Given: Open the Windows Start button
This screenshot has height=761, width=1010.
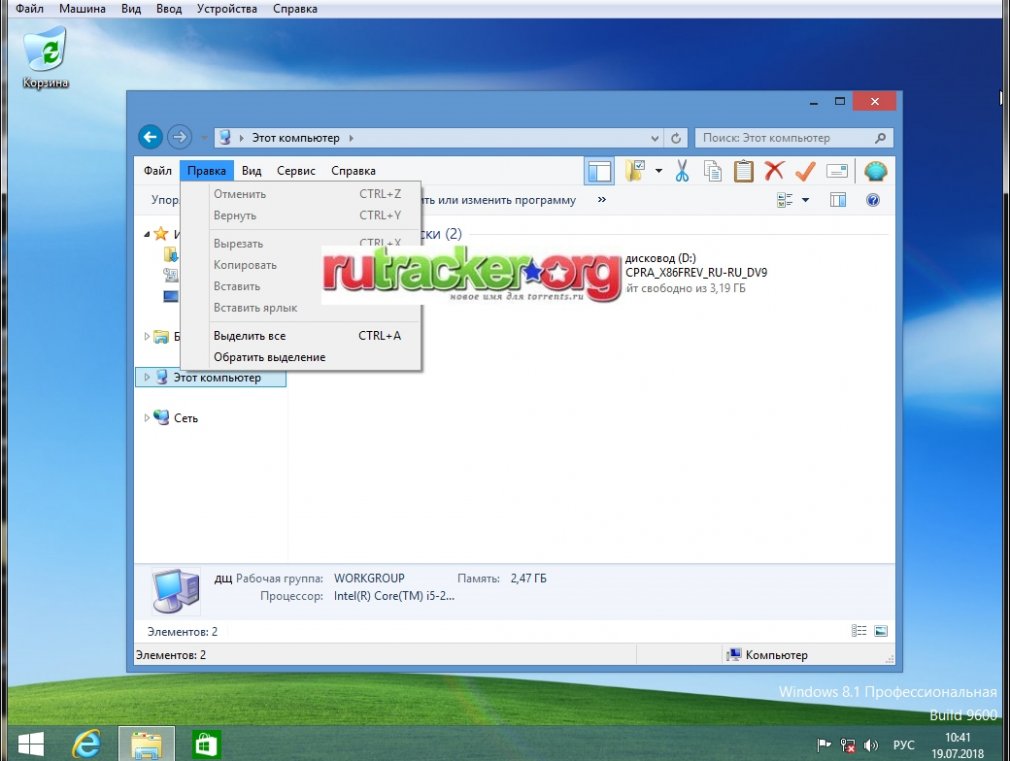Looking at the screenshot, I should [x=30, y=745].
